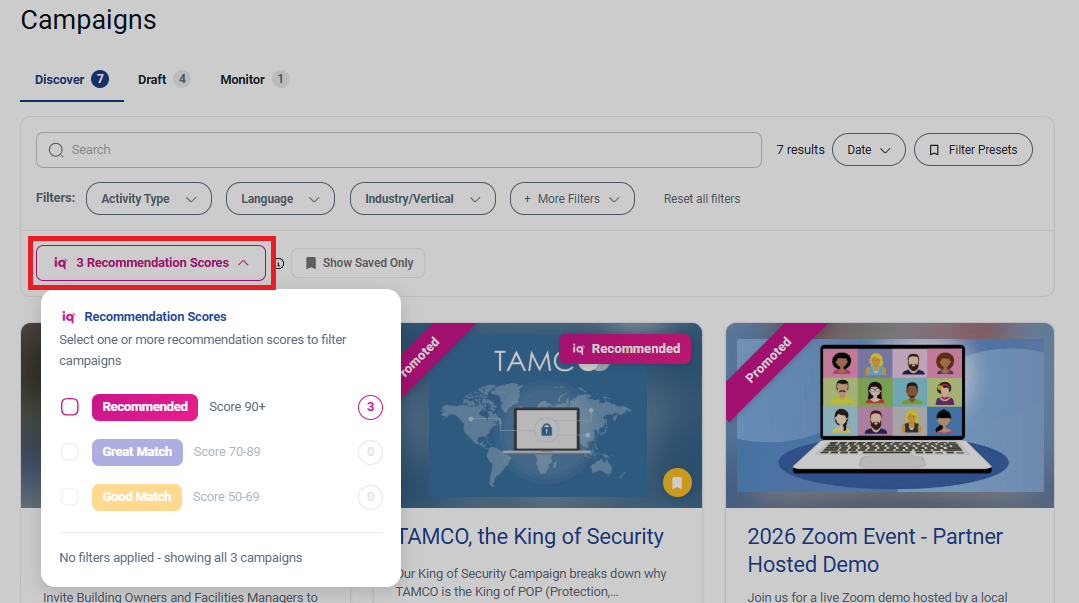Open the TAMCO campaign image

[x=551, y=416]
